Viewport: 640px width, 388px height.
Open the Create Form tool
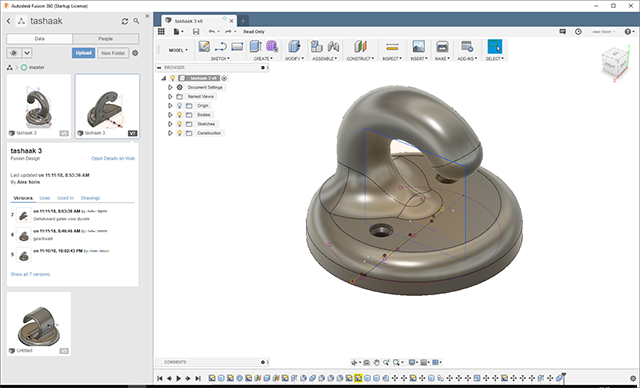click(272, 47)
